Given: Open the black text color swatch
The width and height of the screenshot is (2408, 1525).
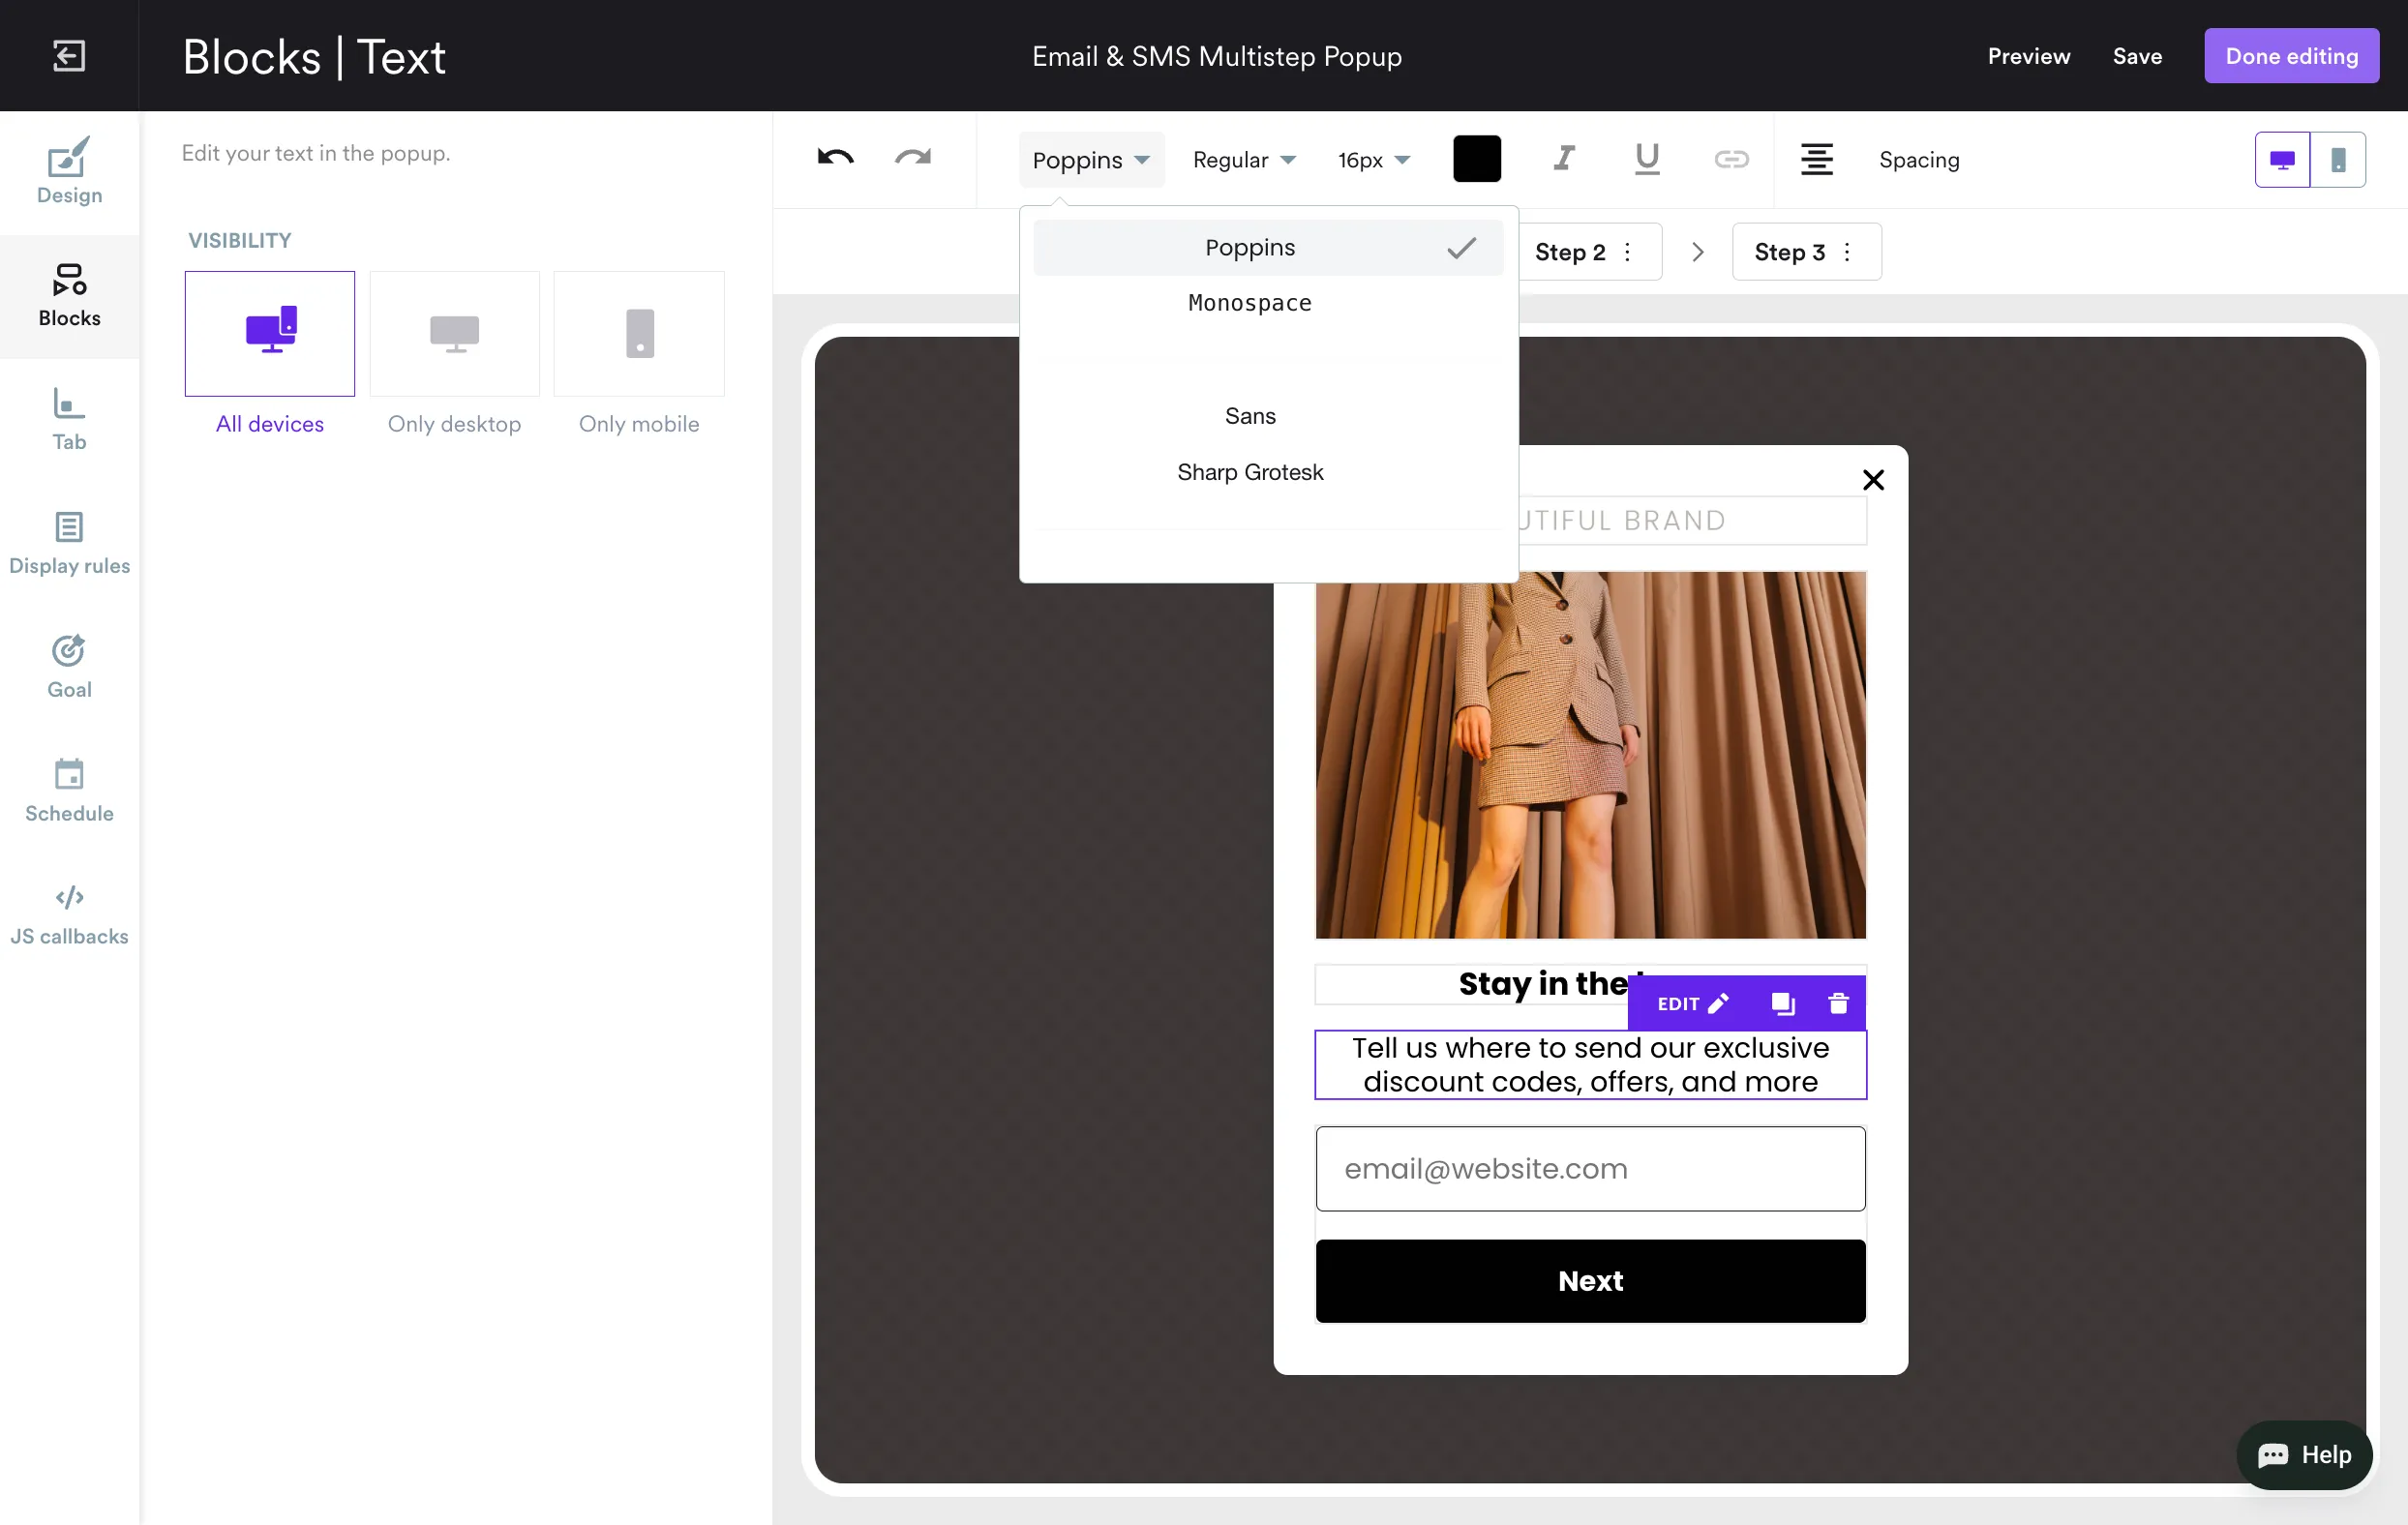Looking at the screenshot, I should pos(1476,159).
